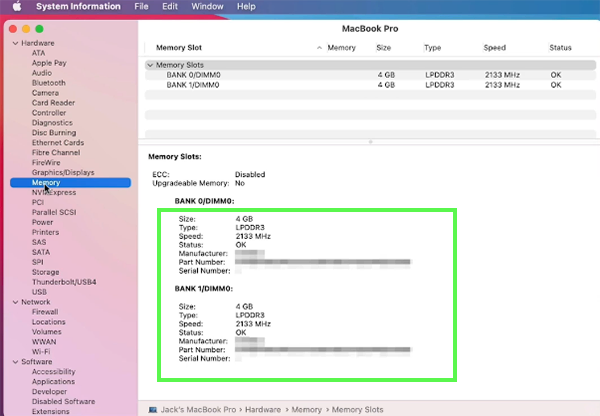Select USB in the sidebar
The image size is (600, 416).
[39, 292]
